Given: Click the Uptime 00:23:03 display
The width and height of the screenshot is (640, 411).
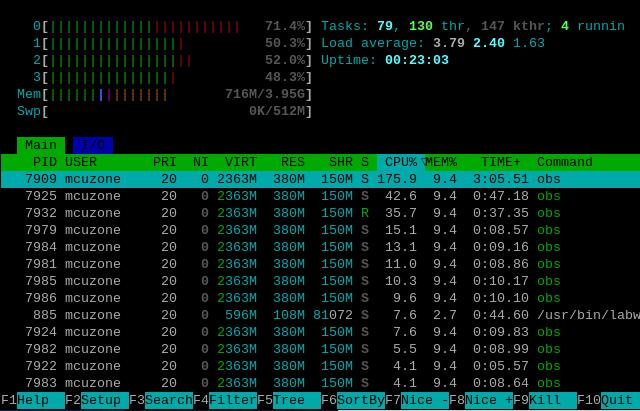Looking at the screenshot, I should pyautogui.click(x=385, y=60).
